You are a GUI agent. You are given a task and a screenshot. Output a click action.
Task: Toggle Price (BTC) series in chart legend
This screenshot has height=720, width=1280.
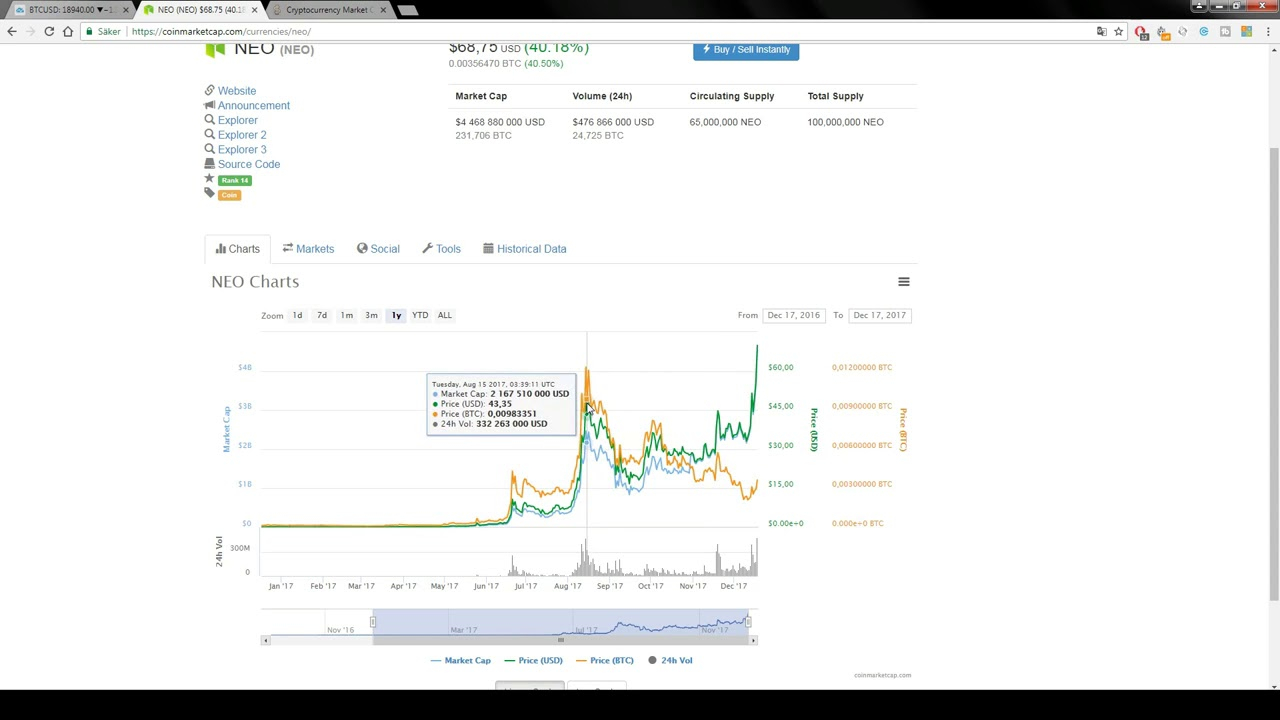605,661
